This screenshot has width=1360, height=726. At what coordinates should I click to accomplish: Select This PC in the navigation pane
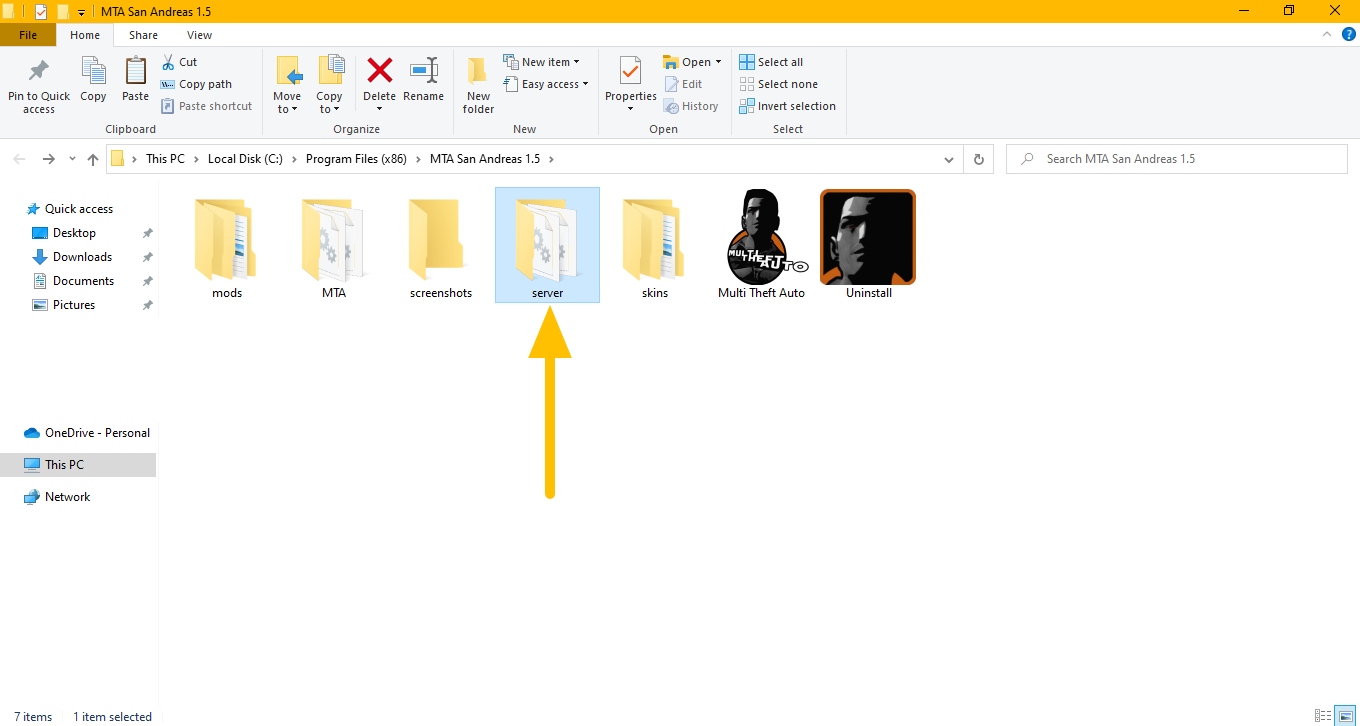78,465
